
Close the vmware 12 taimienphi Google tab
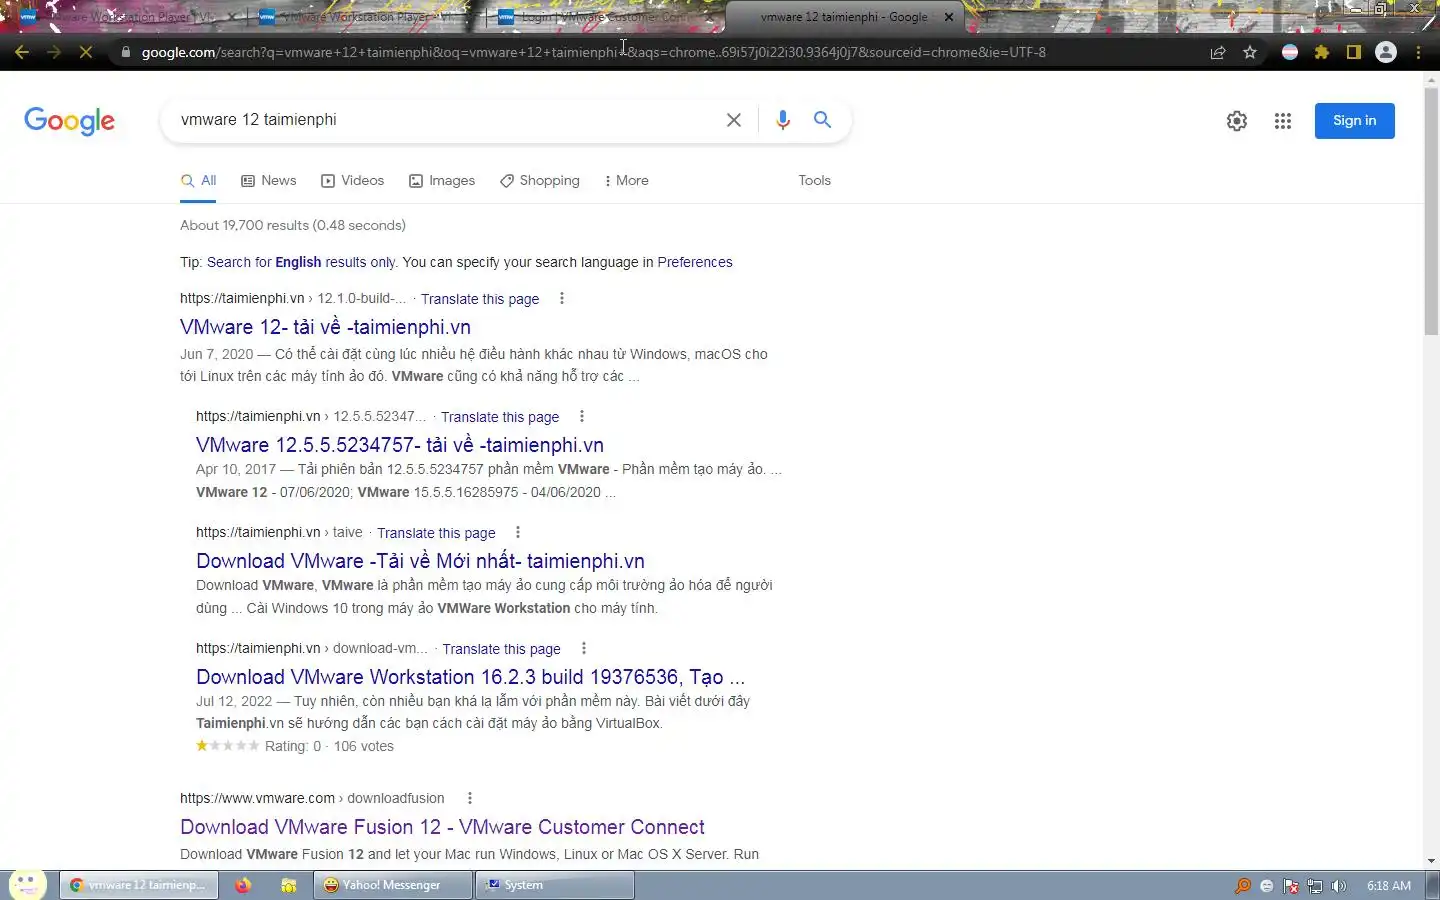[948, 17]
